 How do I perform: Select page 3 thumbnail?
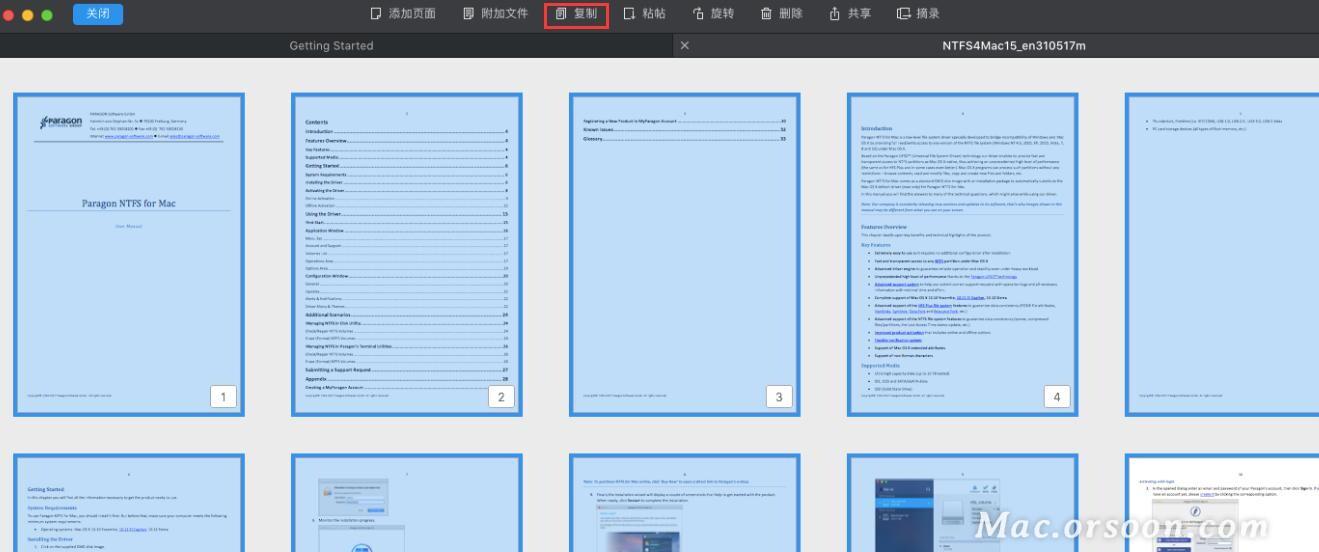(x=684, y=255)
